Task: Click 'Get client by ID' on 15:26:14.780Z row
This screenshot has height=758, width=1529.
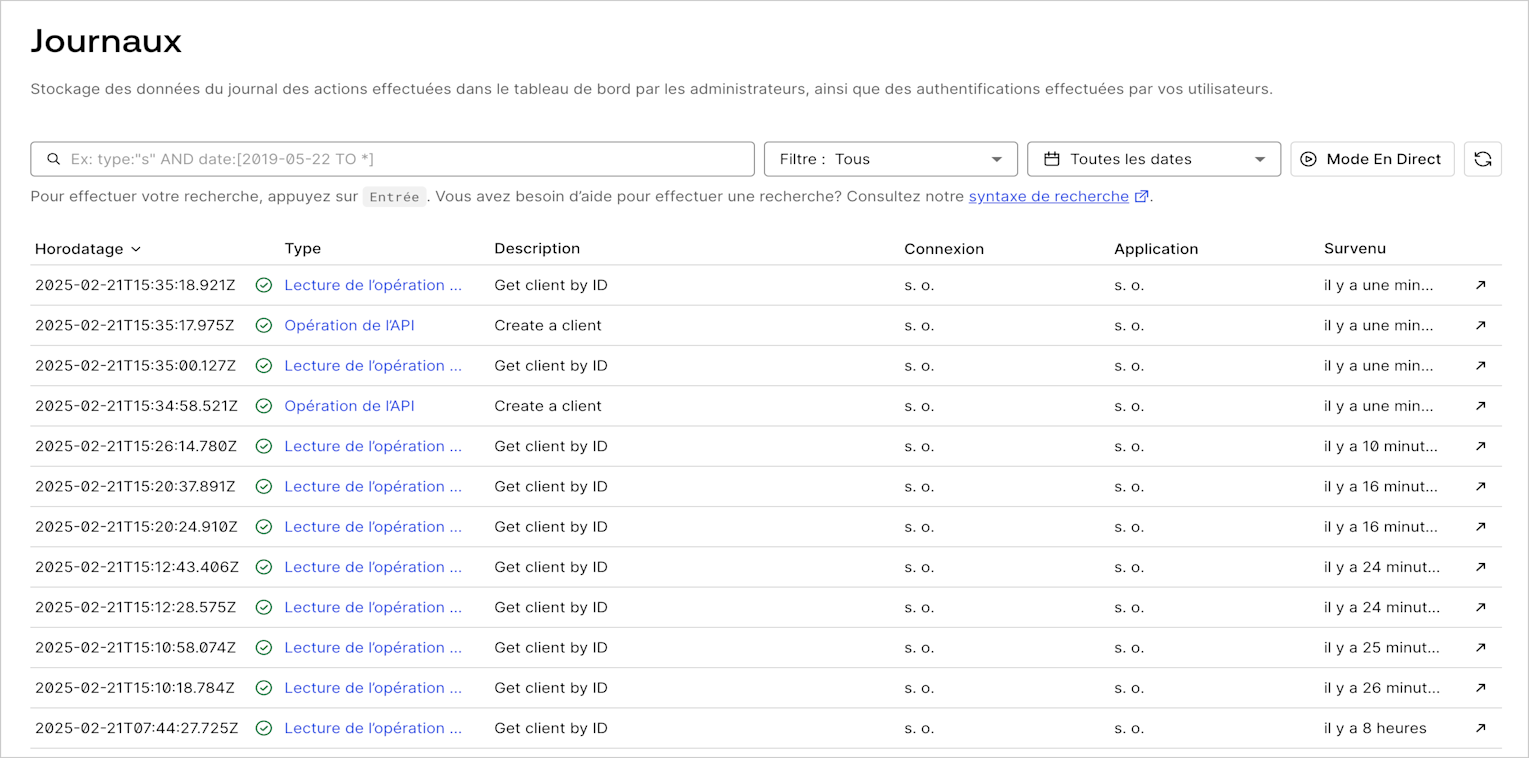Action: point(551,446)
